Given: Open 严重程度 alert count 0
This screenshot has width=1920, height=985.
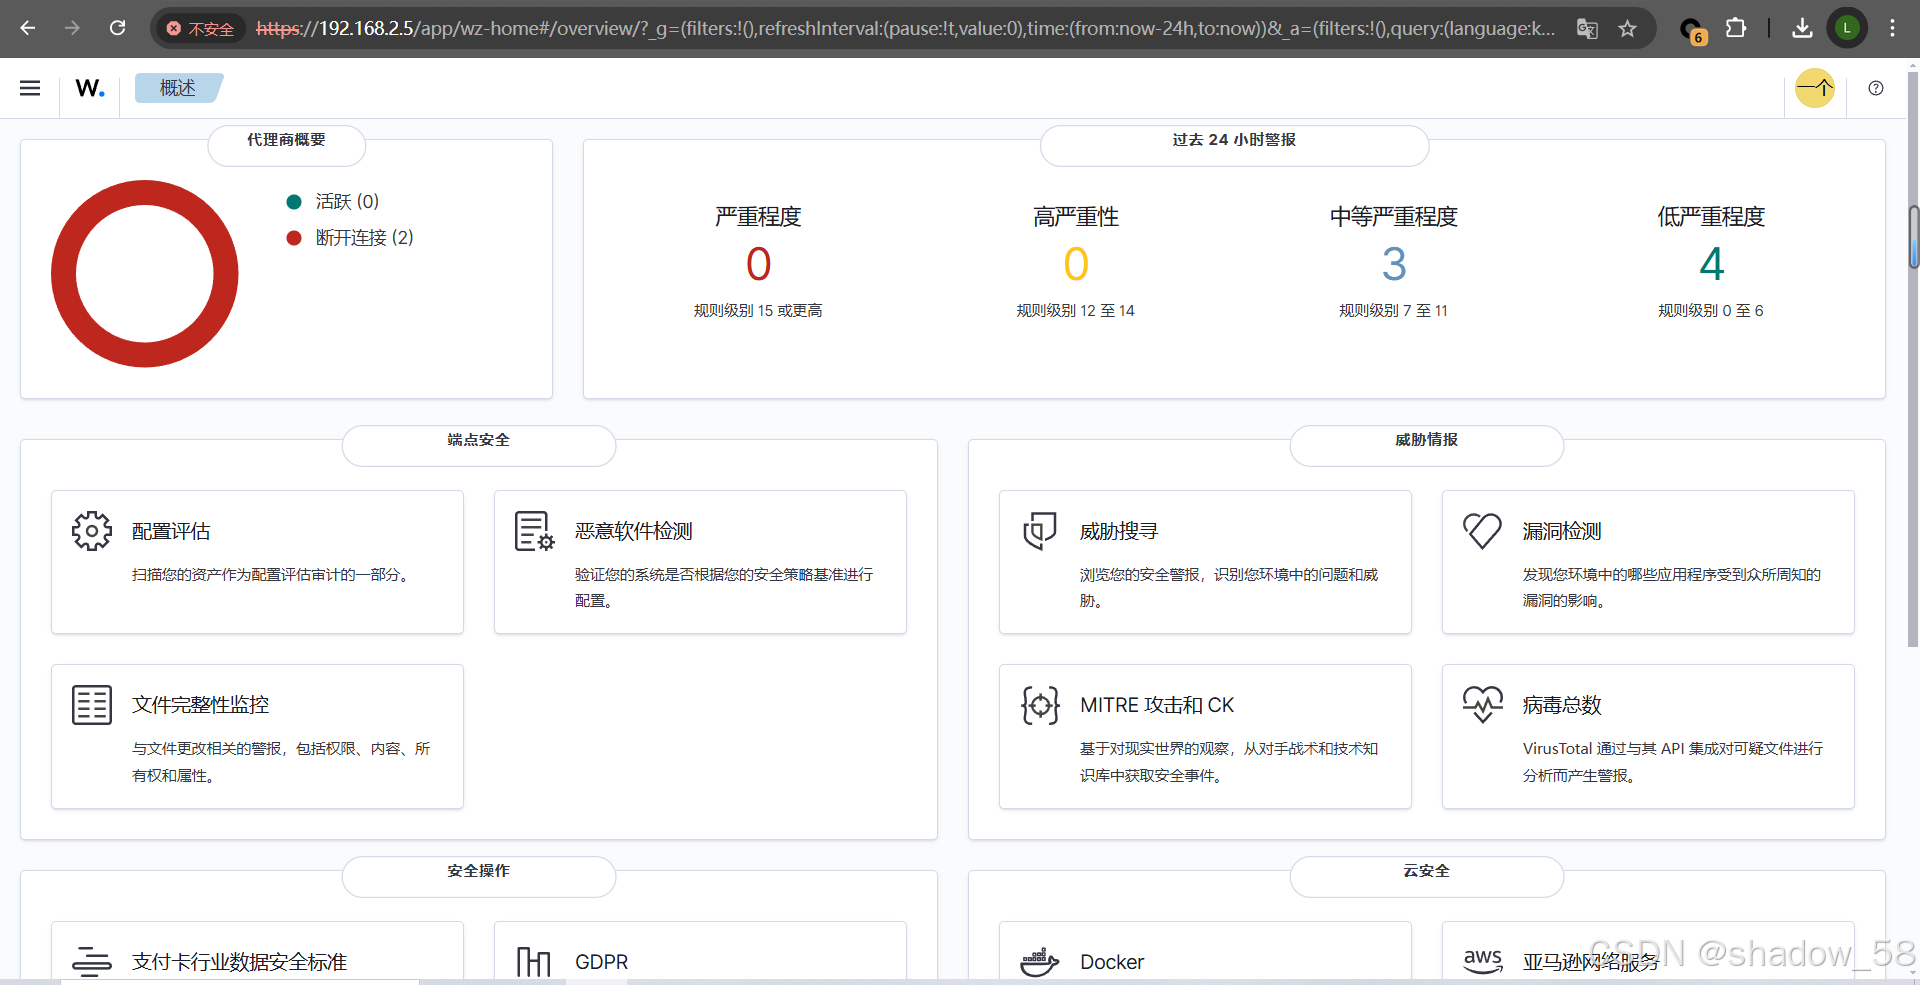Looking at the screenshot, I should point(759,265).
